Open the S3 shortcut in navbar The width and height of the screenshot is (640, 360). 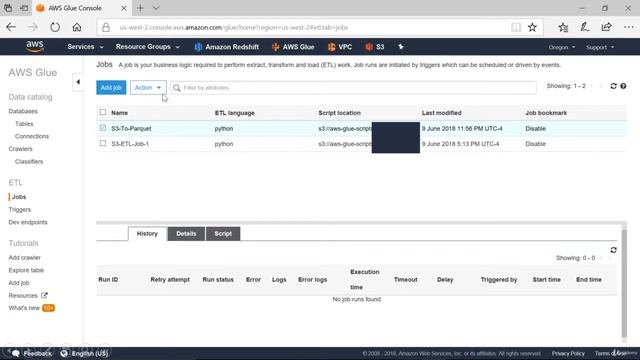click(375, 47)
